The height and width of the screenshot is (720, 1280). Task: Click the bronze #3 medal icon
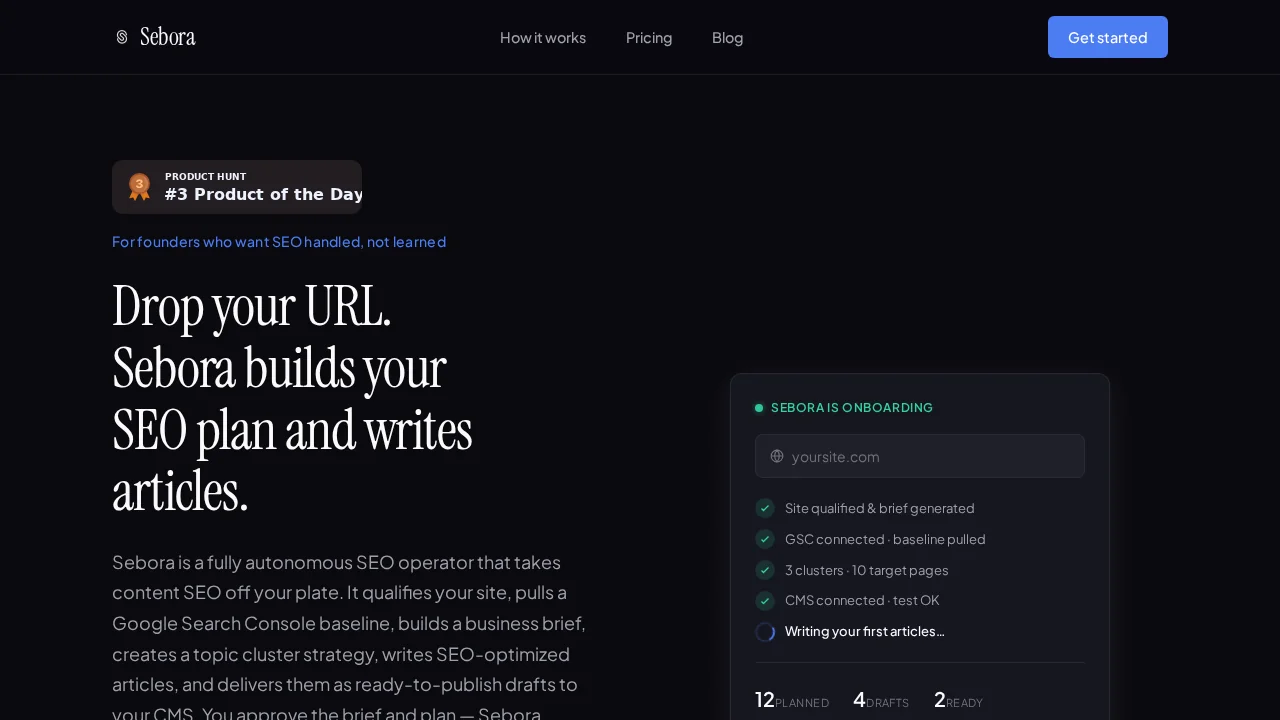click(x=139, y=186)
